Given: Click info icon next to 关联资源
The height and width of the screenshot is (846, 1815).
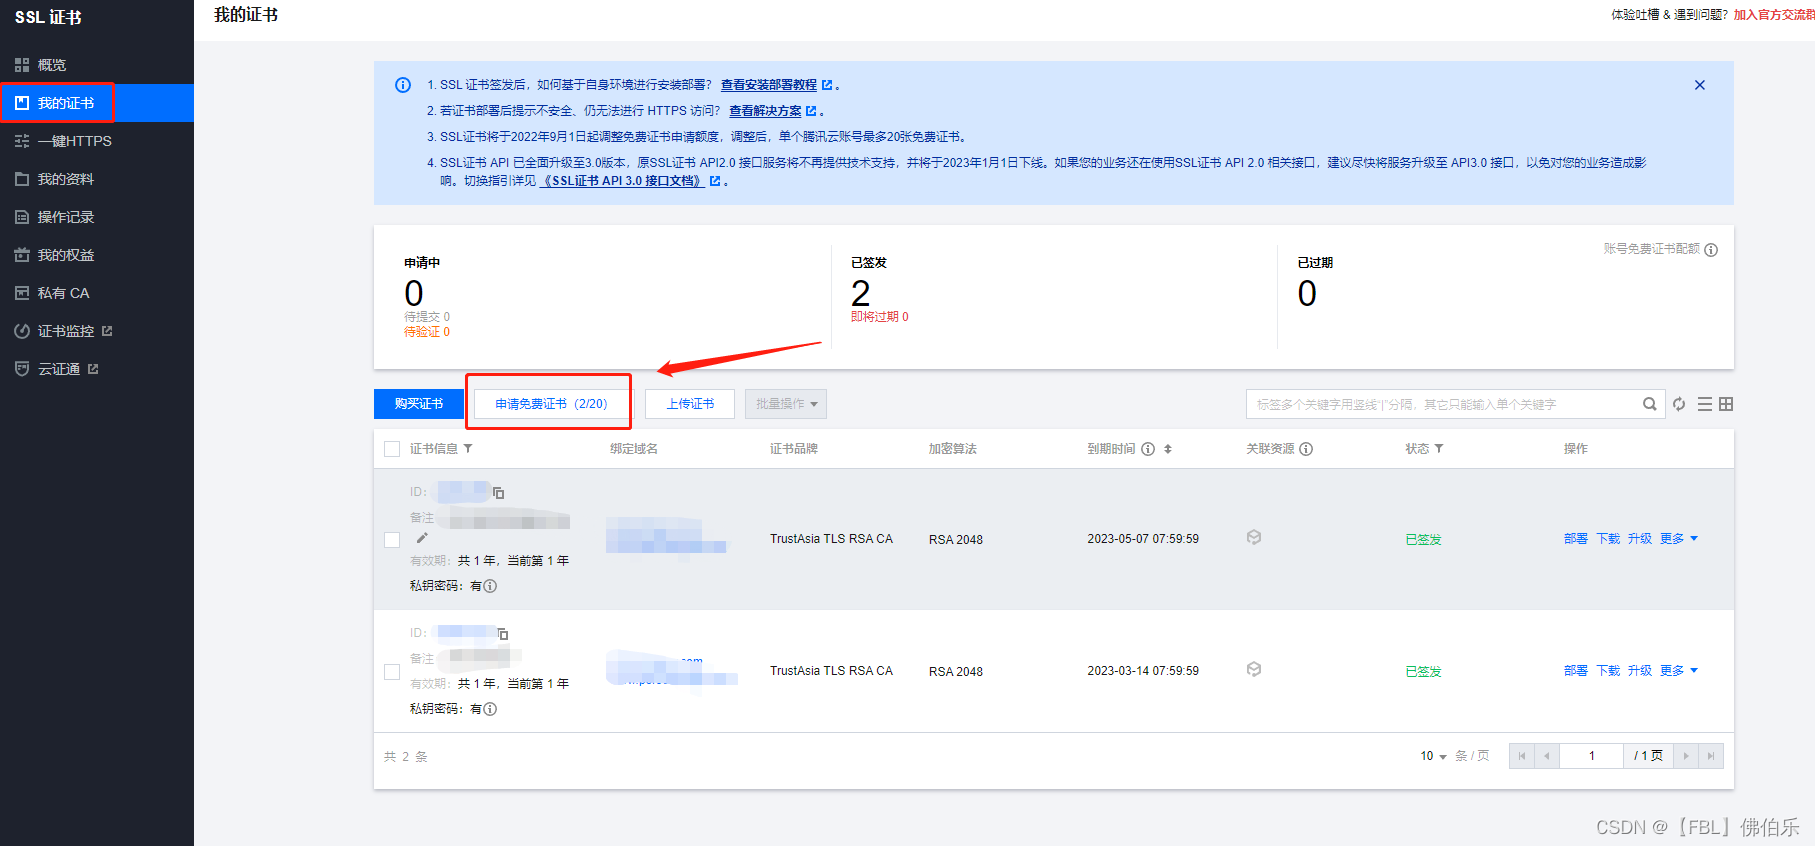Looking at the screenshot, I should coord(1306,449).
